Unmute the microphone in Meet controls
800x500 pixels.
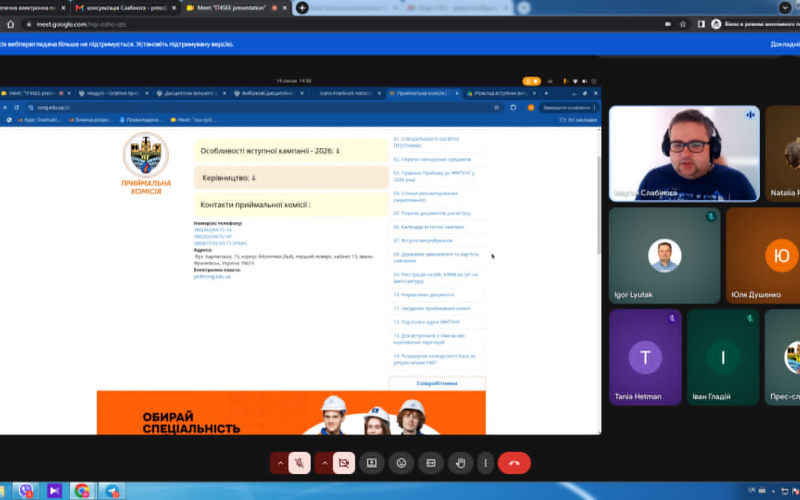(299, 463)
